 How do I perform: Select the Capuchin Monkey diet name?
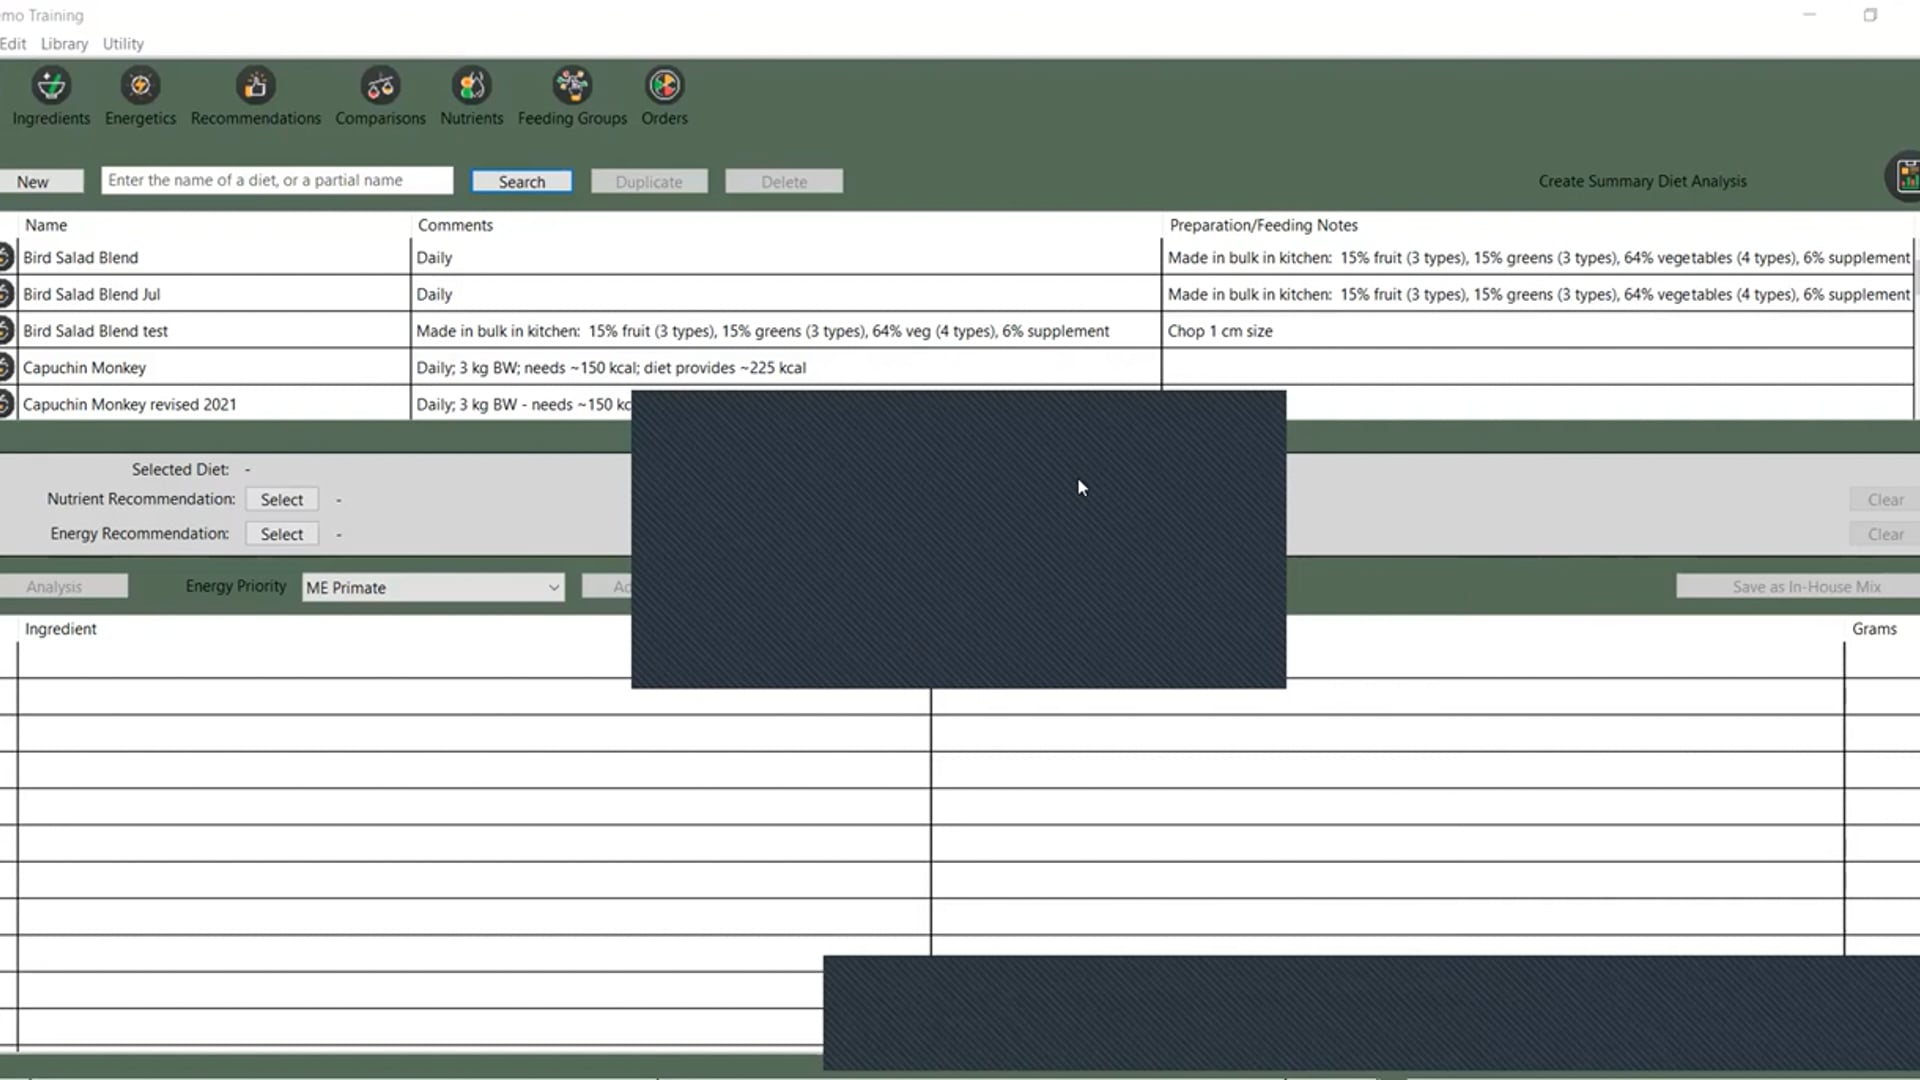pyautogui.click(x=85, y=367)
